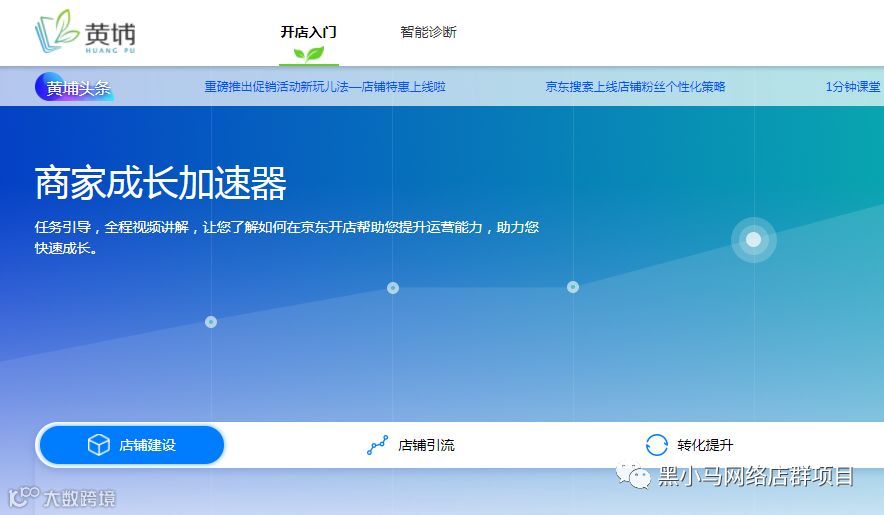Click the 黄埔头条 badge
This screenshot has height=515, width=884.
coord(74,87)
